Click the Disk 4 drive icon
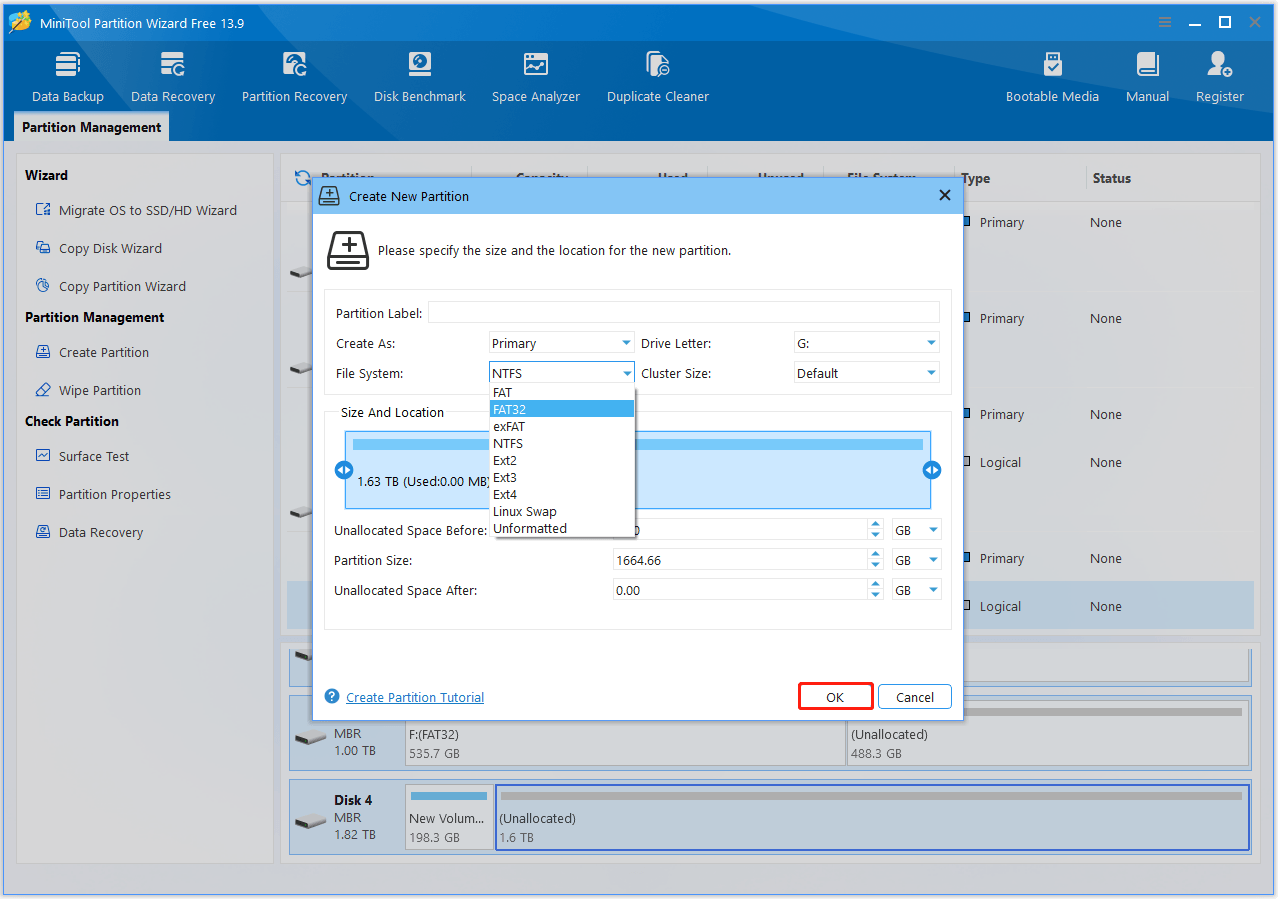Image resolution: width=1278 pixels, height=899 pixels. click(311, 820)
